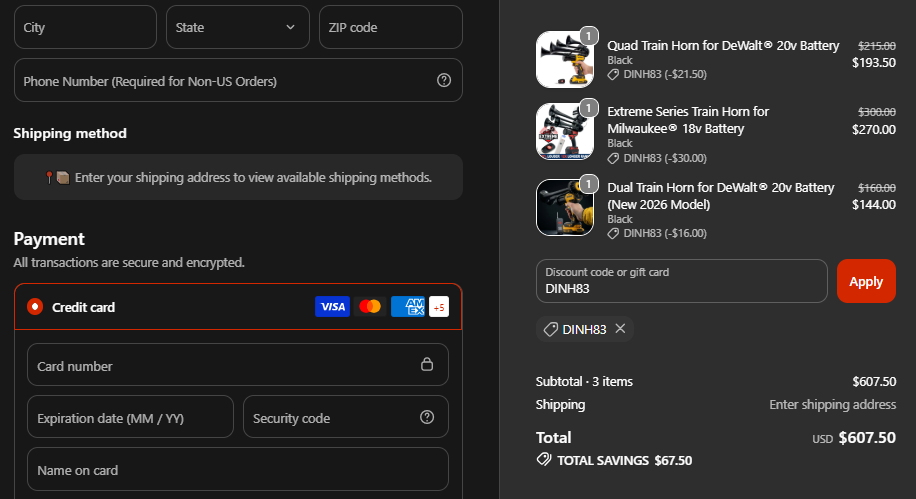Screen dimensions: 916x499
Task: Click the tag icon in DINH83 chip
Action: point(550,330)
